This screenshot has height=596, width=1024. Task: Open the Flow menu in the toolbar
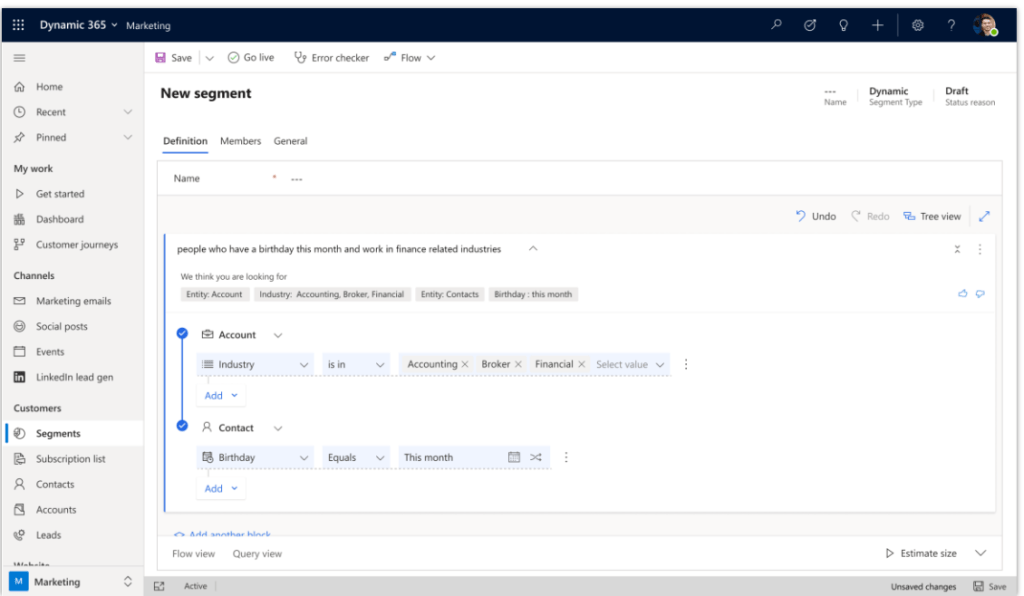[409, 57]
